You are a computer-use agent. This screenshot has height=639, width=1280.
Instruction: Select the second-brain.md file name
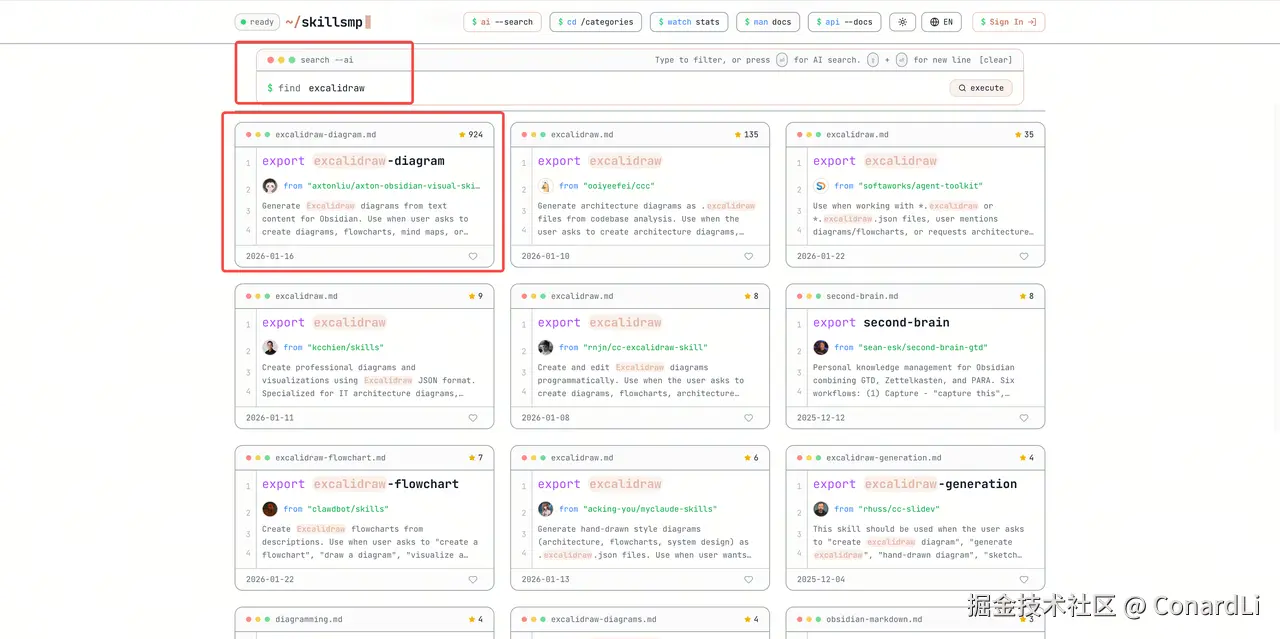tap(862, 296)
